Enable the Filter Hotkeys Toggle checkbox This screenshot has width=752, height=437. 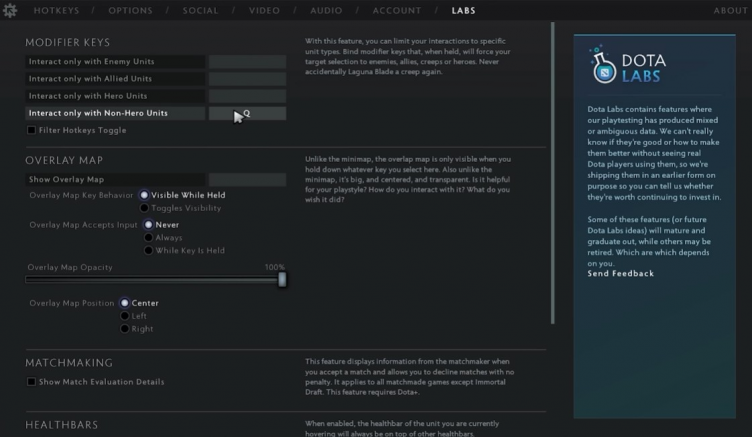click(x=32, y=130)
